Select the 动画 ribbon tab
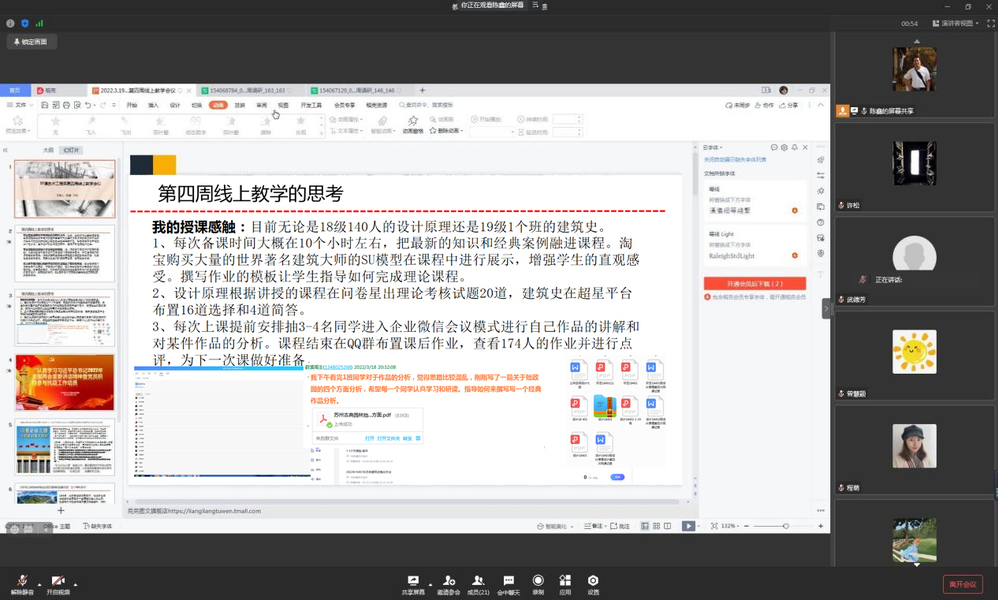Image resolution: width=998 pixels, height=600 pixels. 218,105
